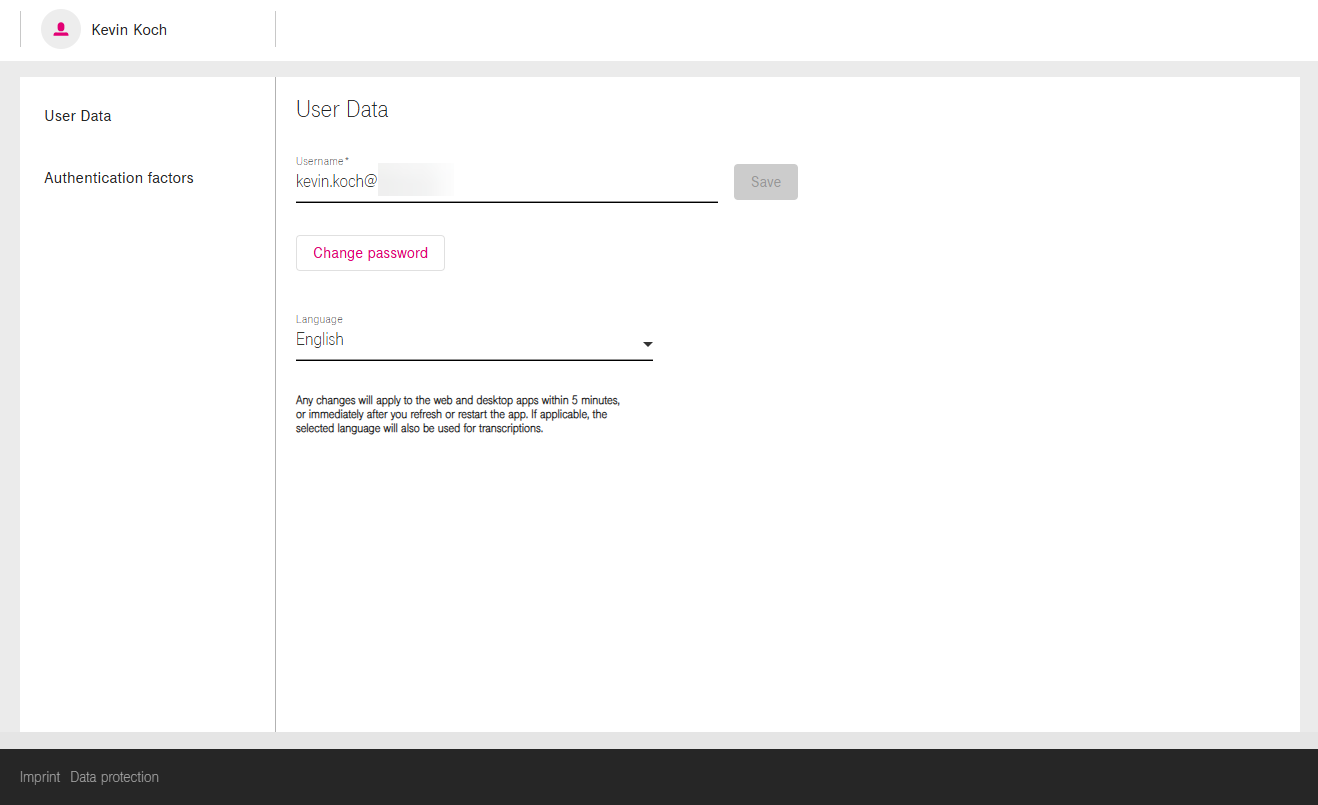
Task: Click the Language field label
Action: pos(319,319)
